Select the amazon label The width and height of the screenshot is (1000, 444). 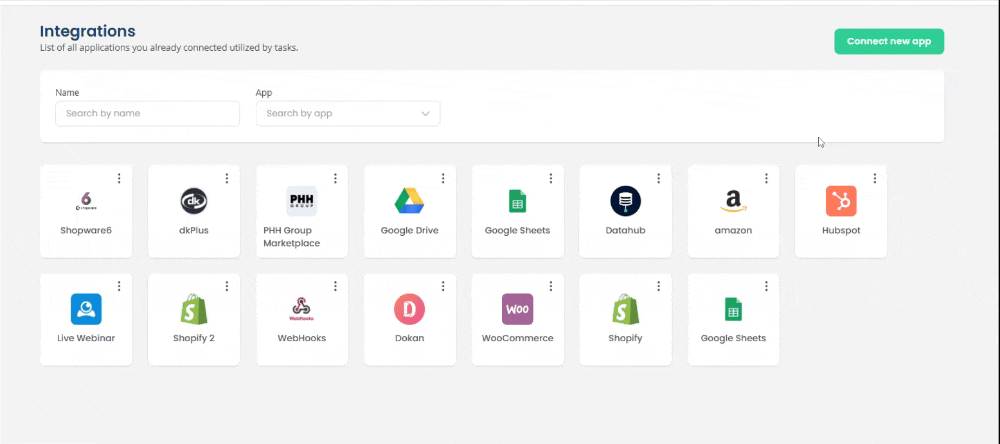(733, 230)
